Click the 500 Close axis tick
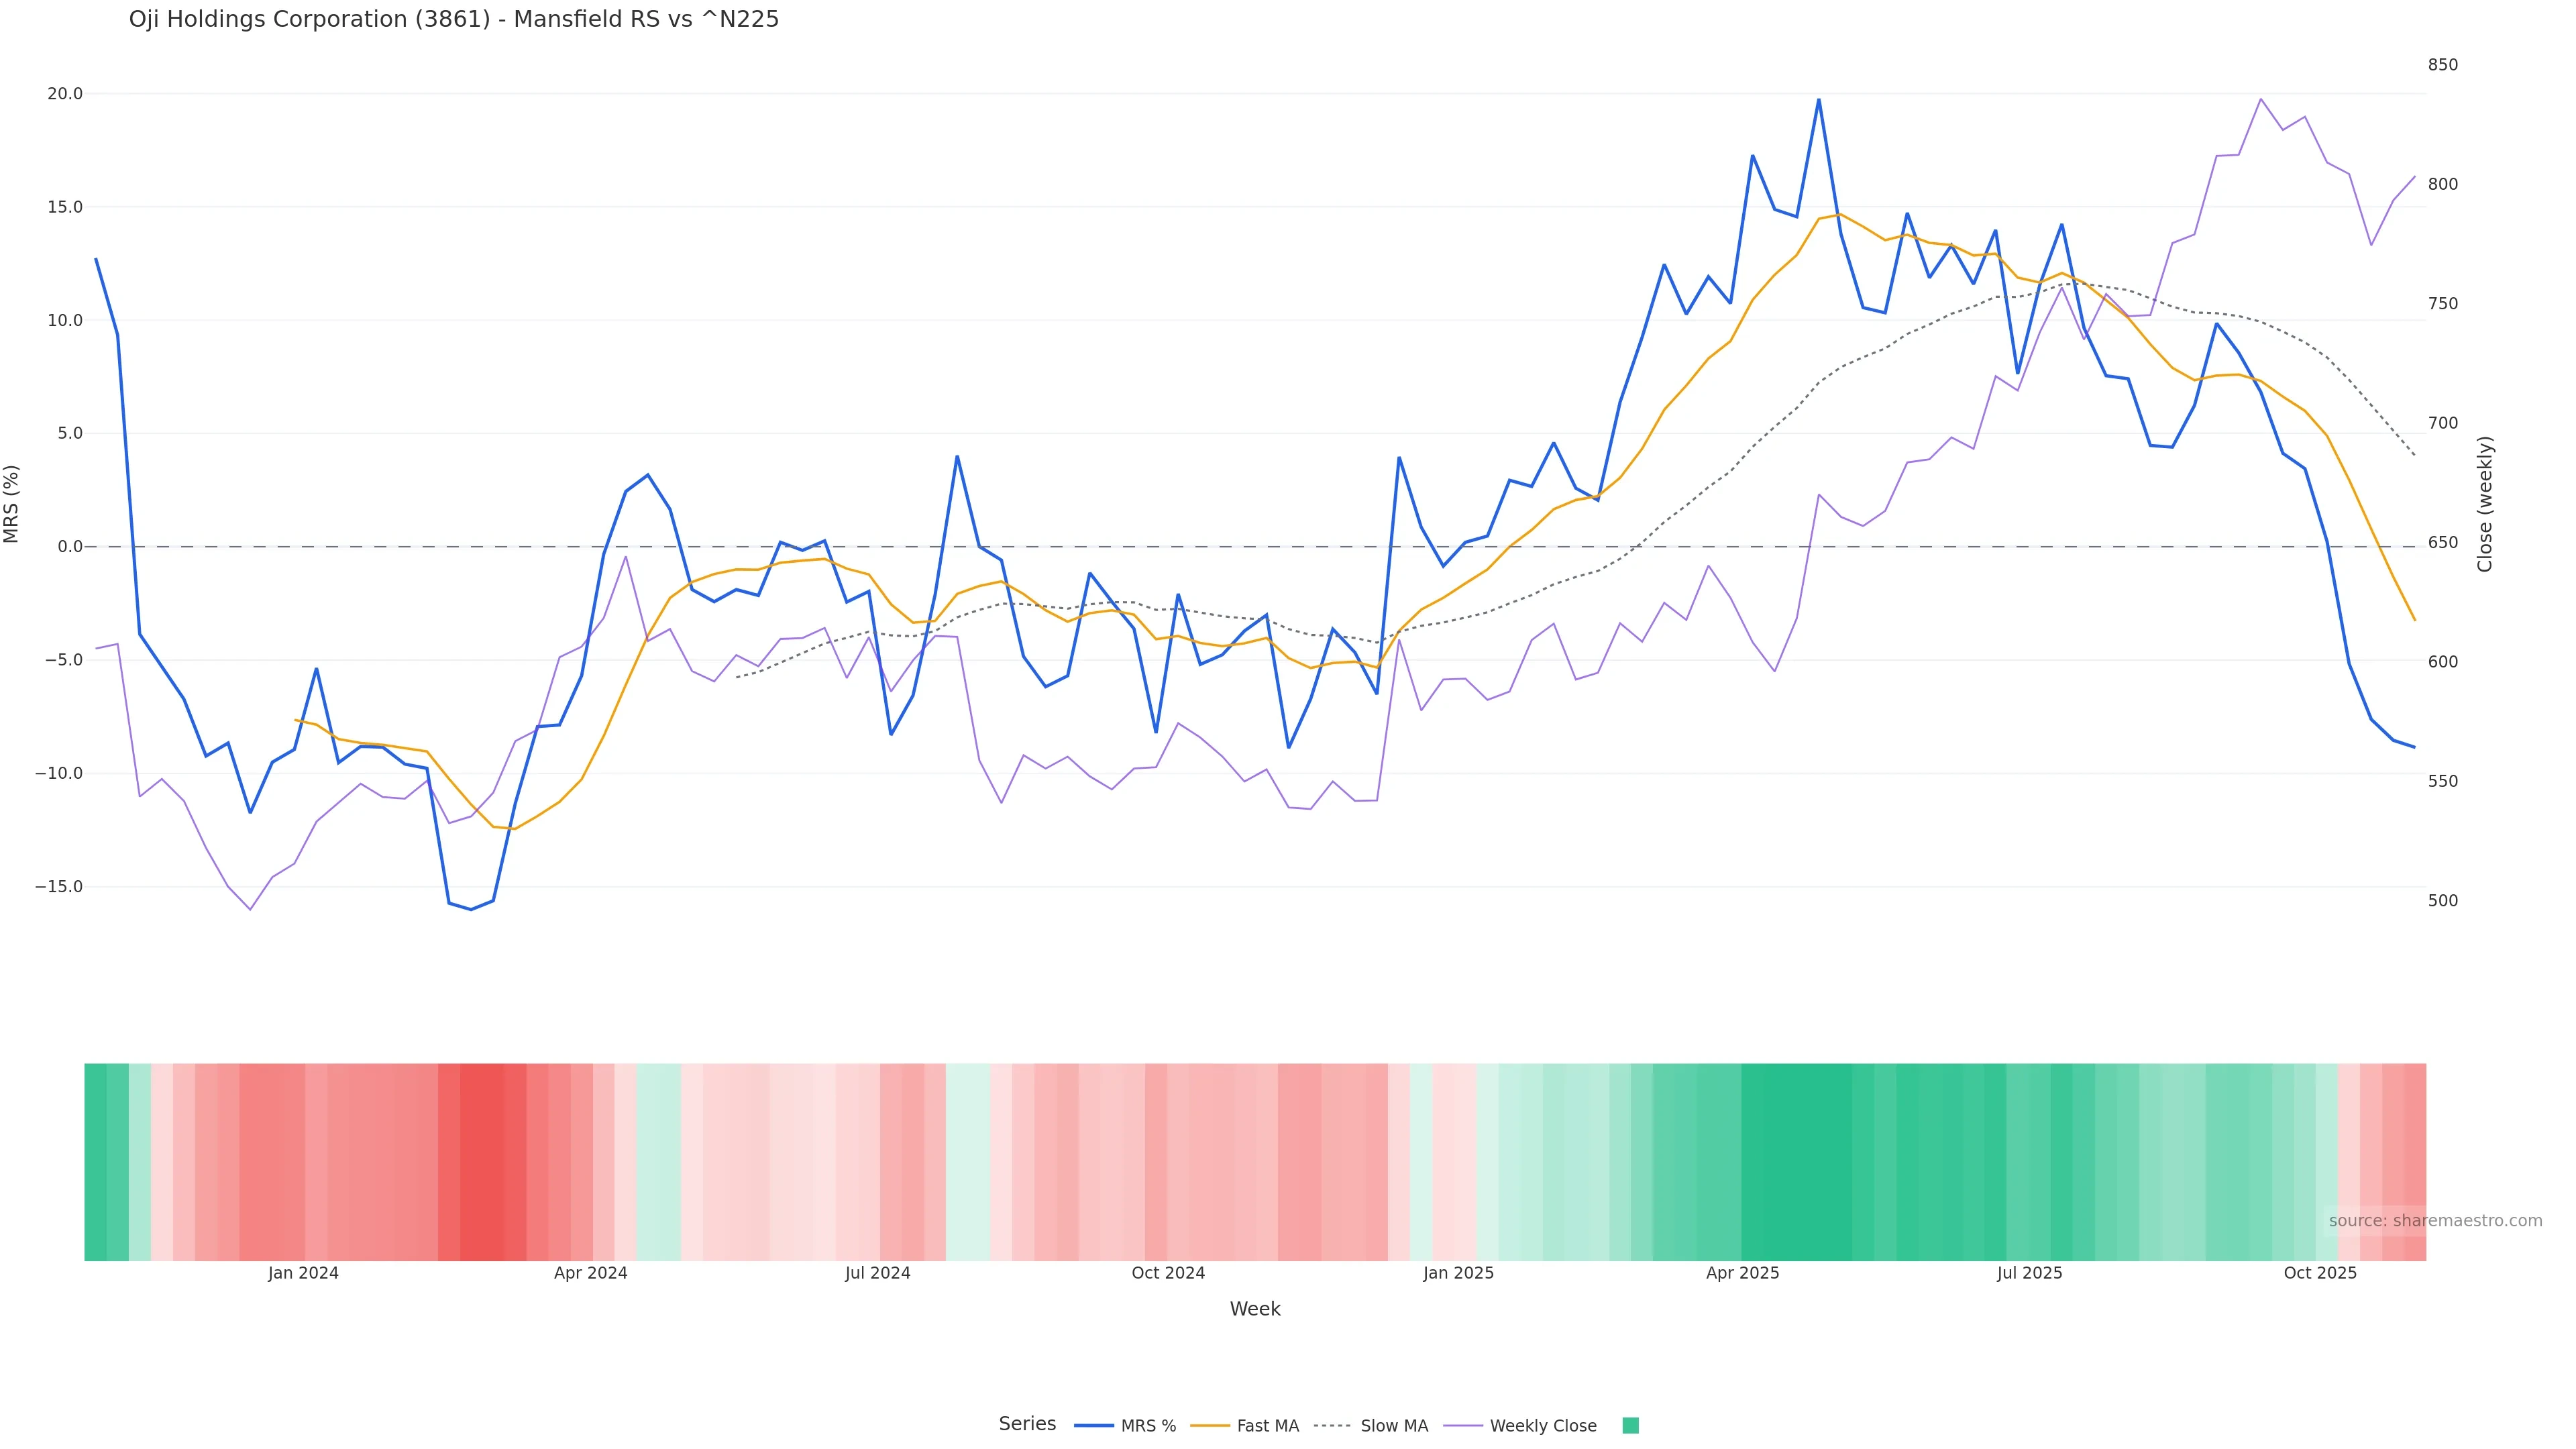The height and width of the screenshot is (1449, 2576). pos(2443,901)
